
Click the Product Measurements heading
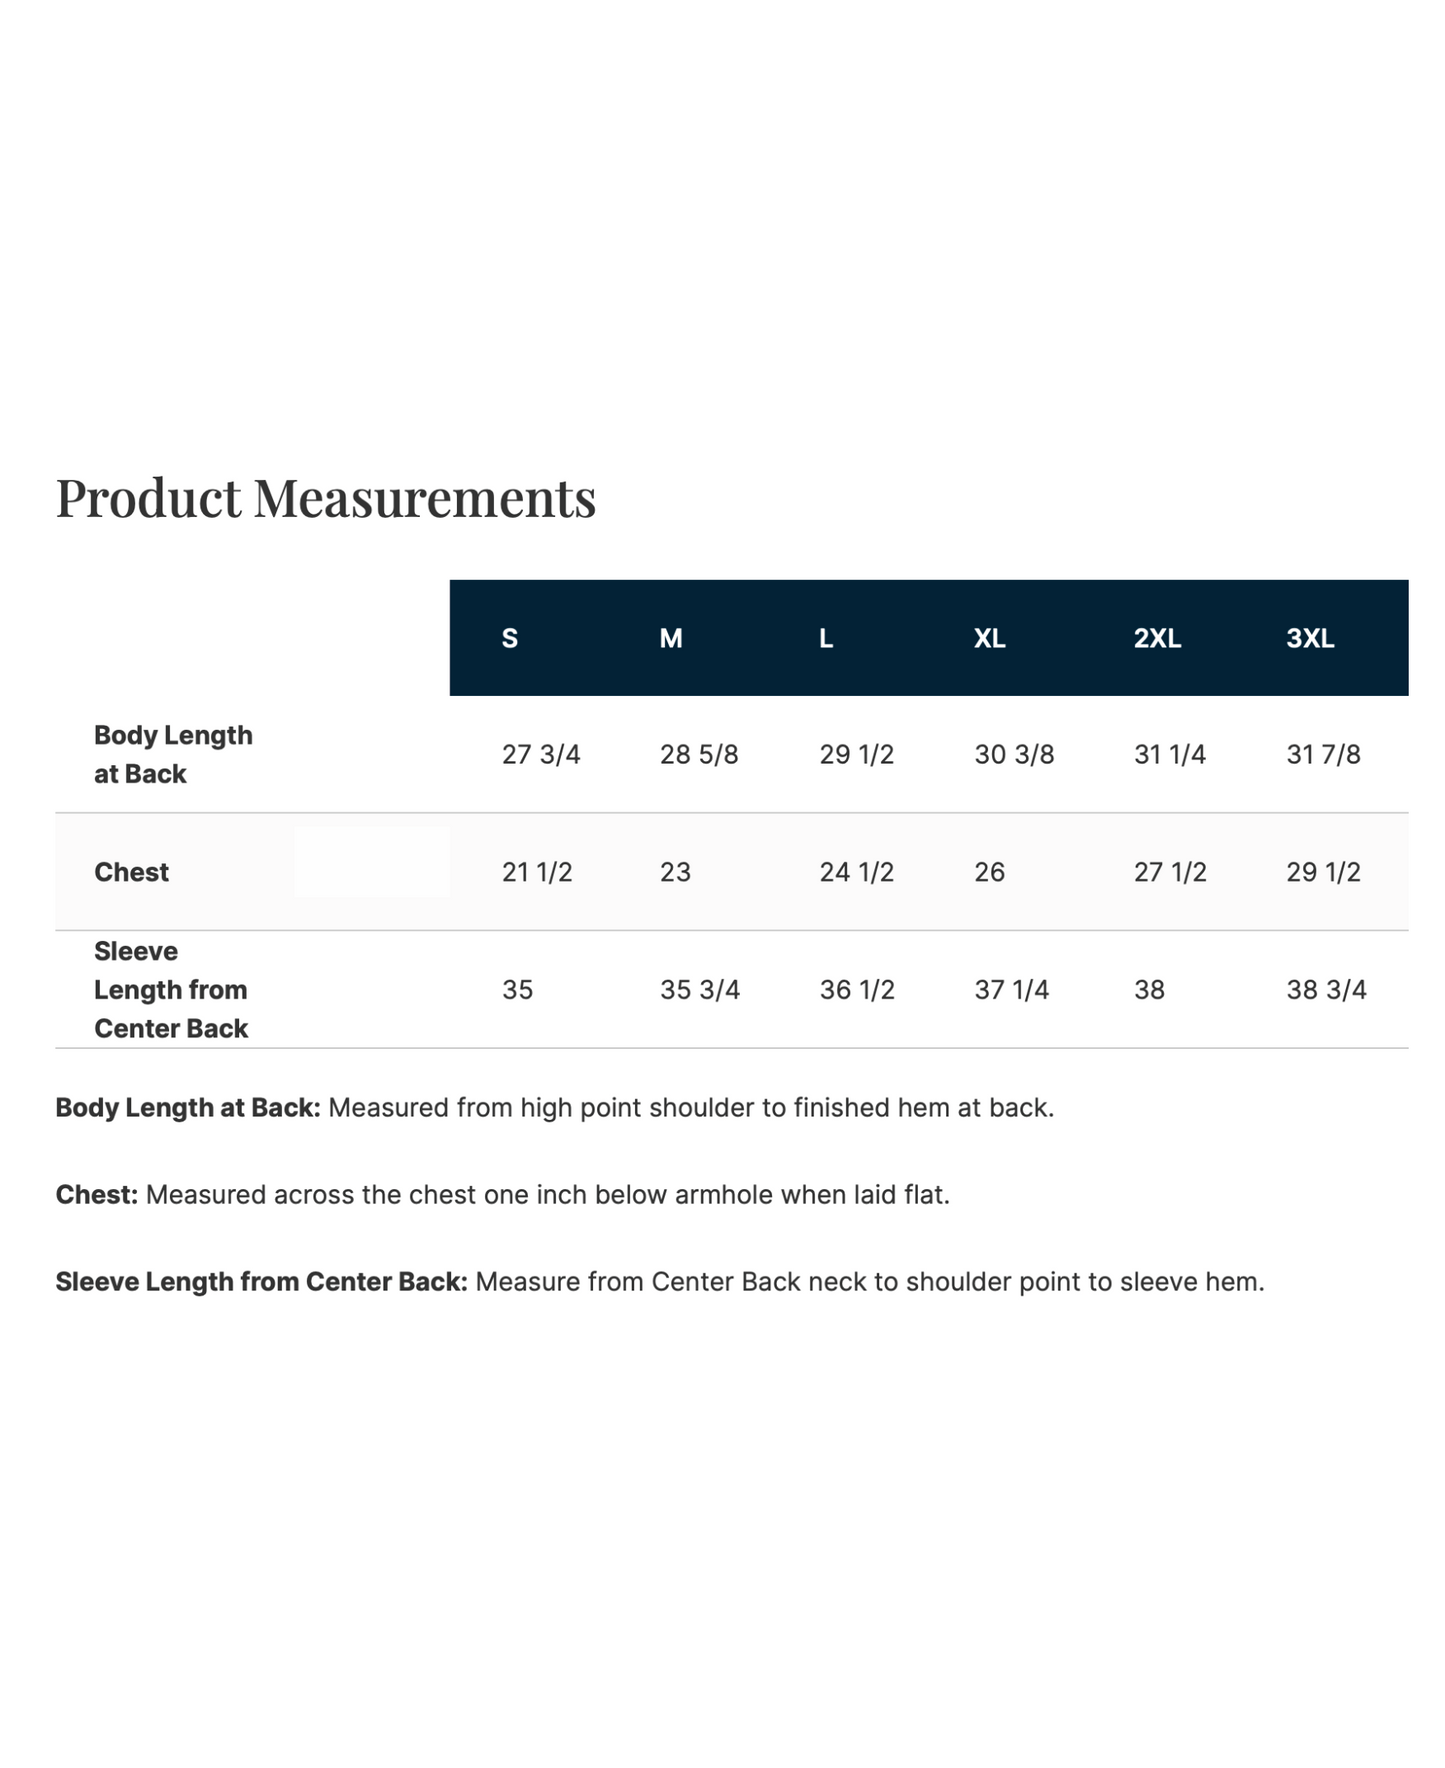click(x=325, y=497)
